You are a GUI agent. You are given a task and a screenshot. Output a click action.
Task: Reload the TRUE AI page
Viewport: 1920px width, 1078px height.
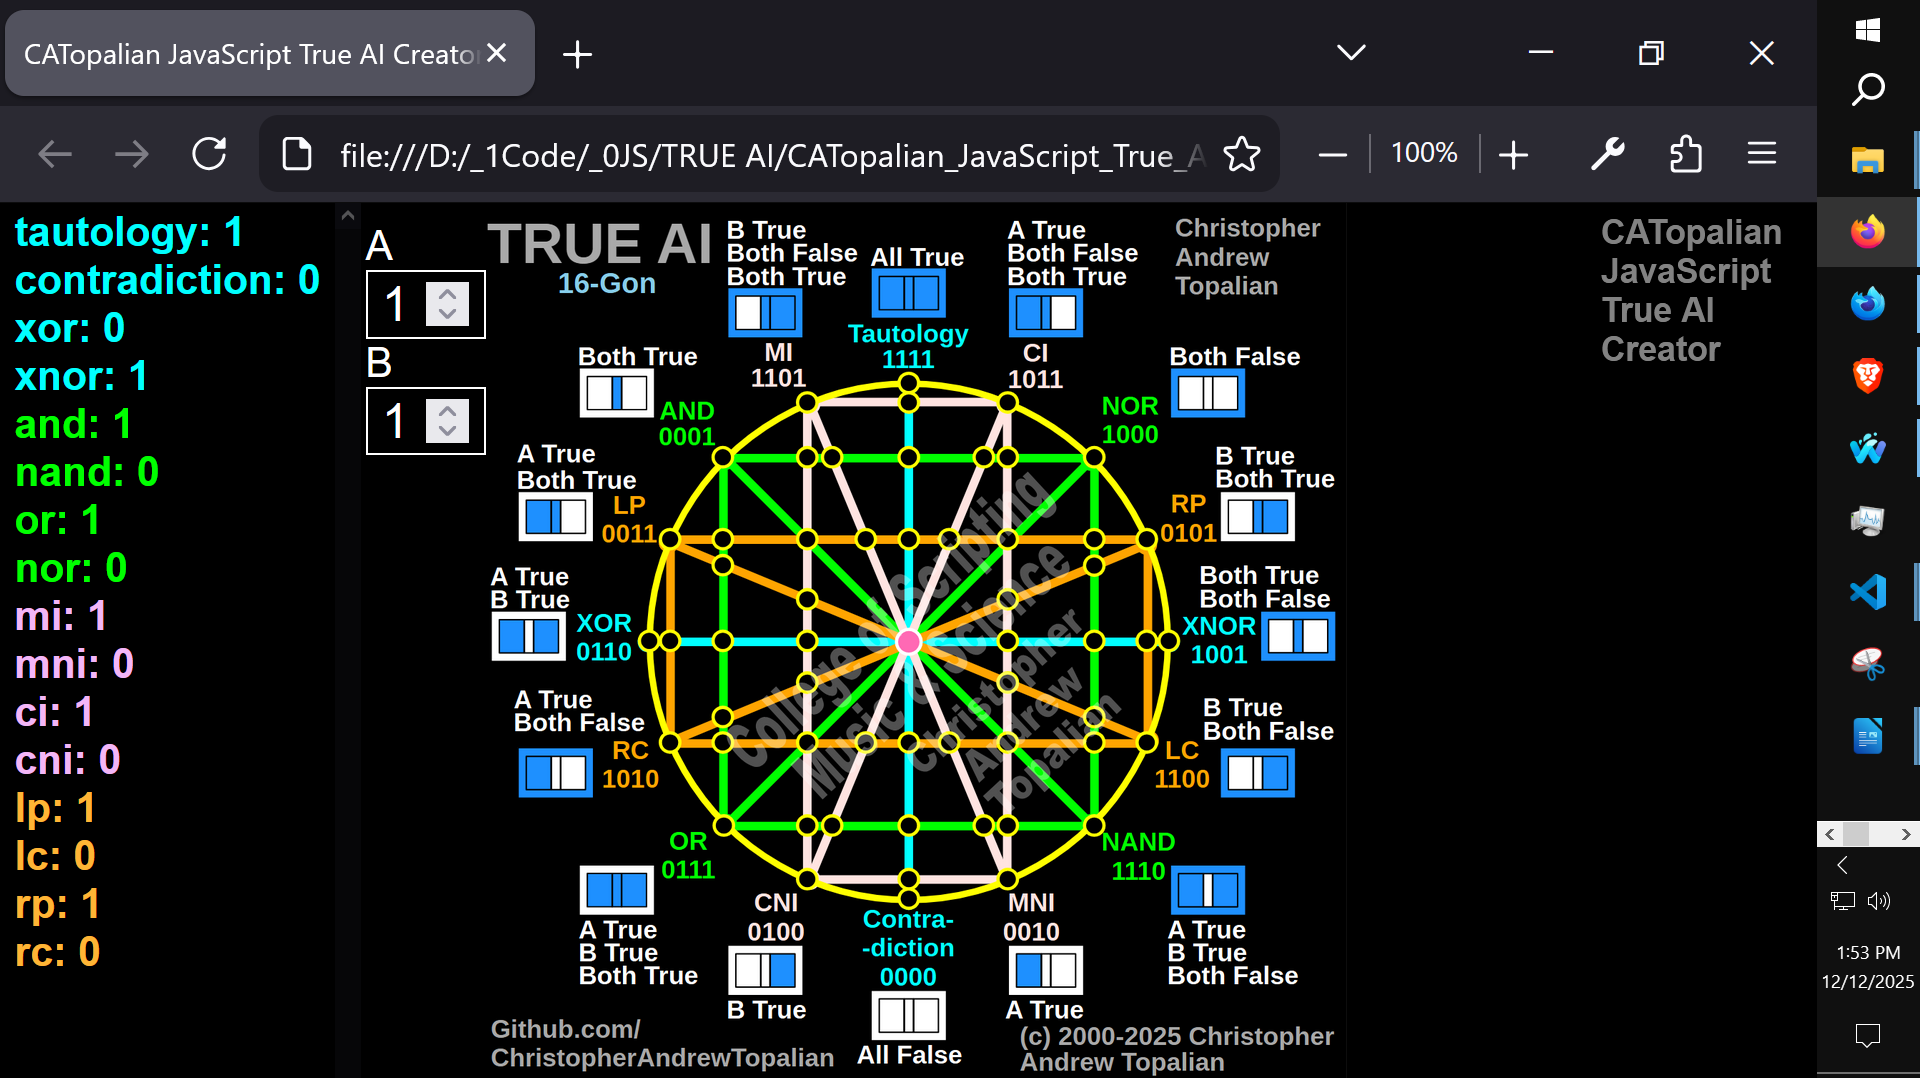pos(209,154)
